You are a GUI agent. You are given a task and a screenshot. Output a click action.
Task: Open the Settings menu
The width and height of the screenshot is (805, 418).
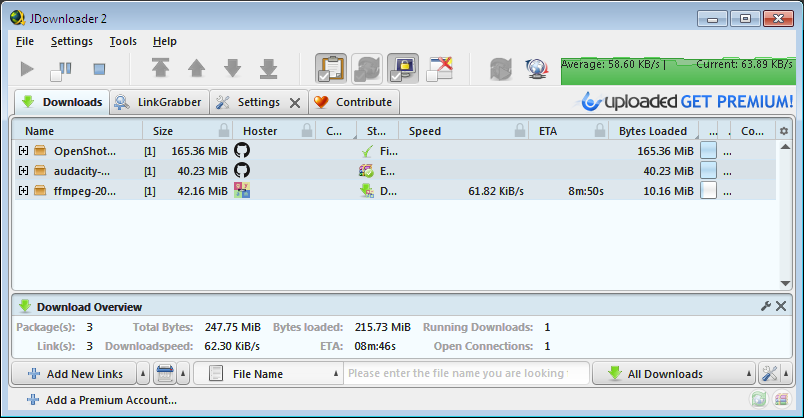click(71, 41)
